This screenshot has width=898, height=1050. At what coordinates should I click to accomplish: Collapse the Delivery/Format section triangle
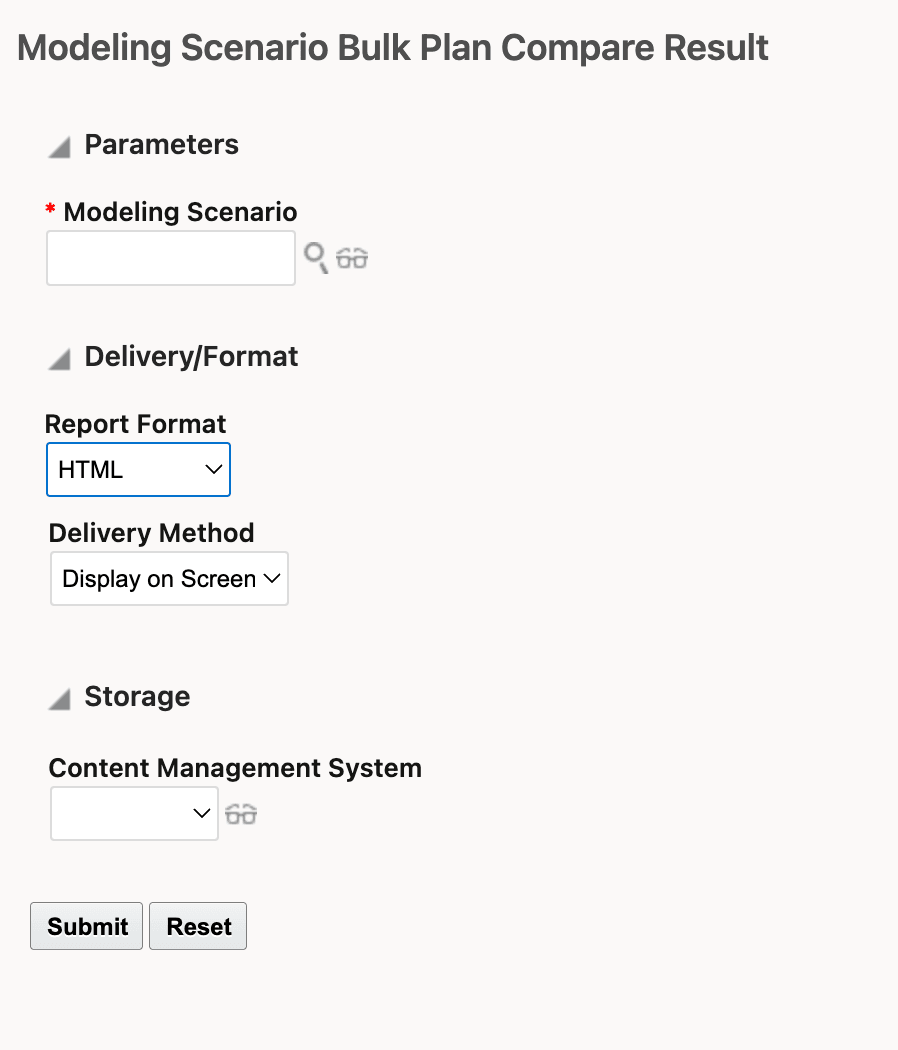coord(60,359)
